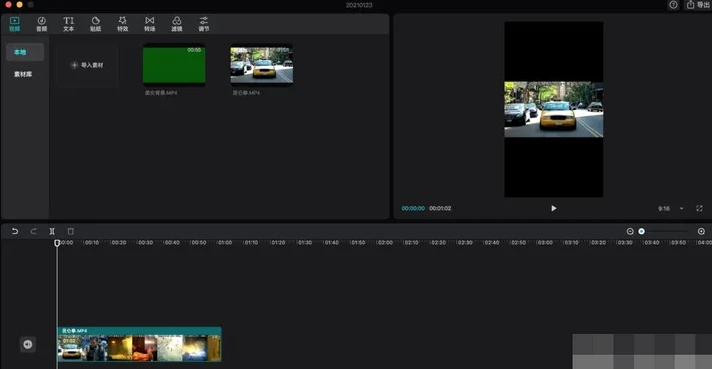
Task: Open the 贴纸 (Stickers) tab
Action: click(95, 24)
